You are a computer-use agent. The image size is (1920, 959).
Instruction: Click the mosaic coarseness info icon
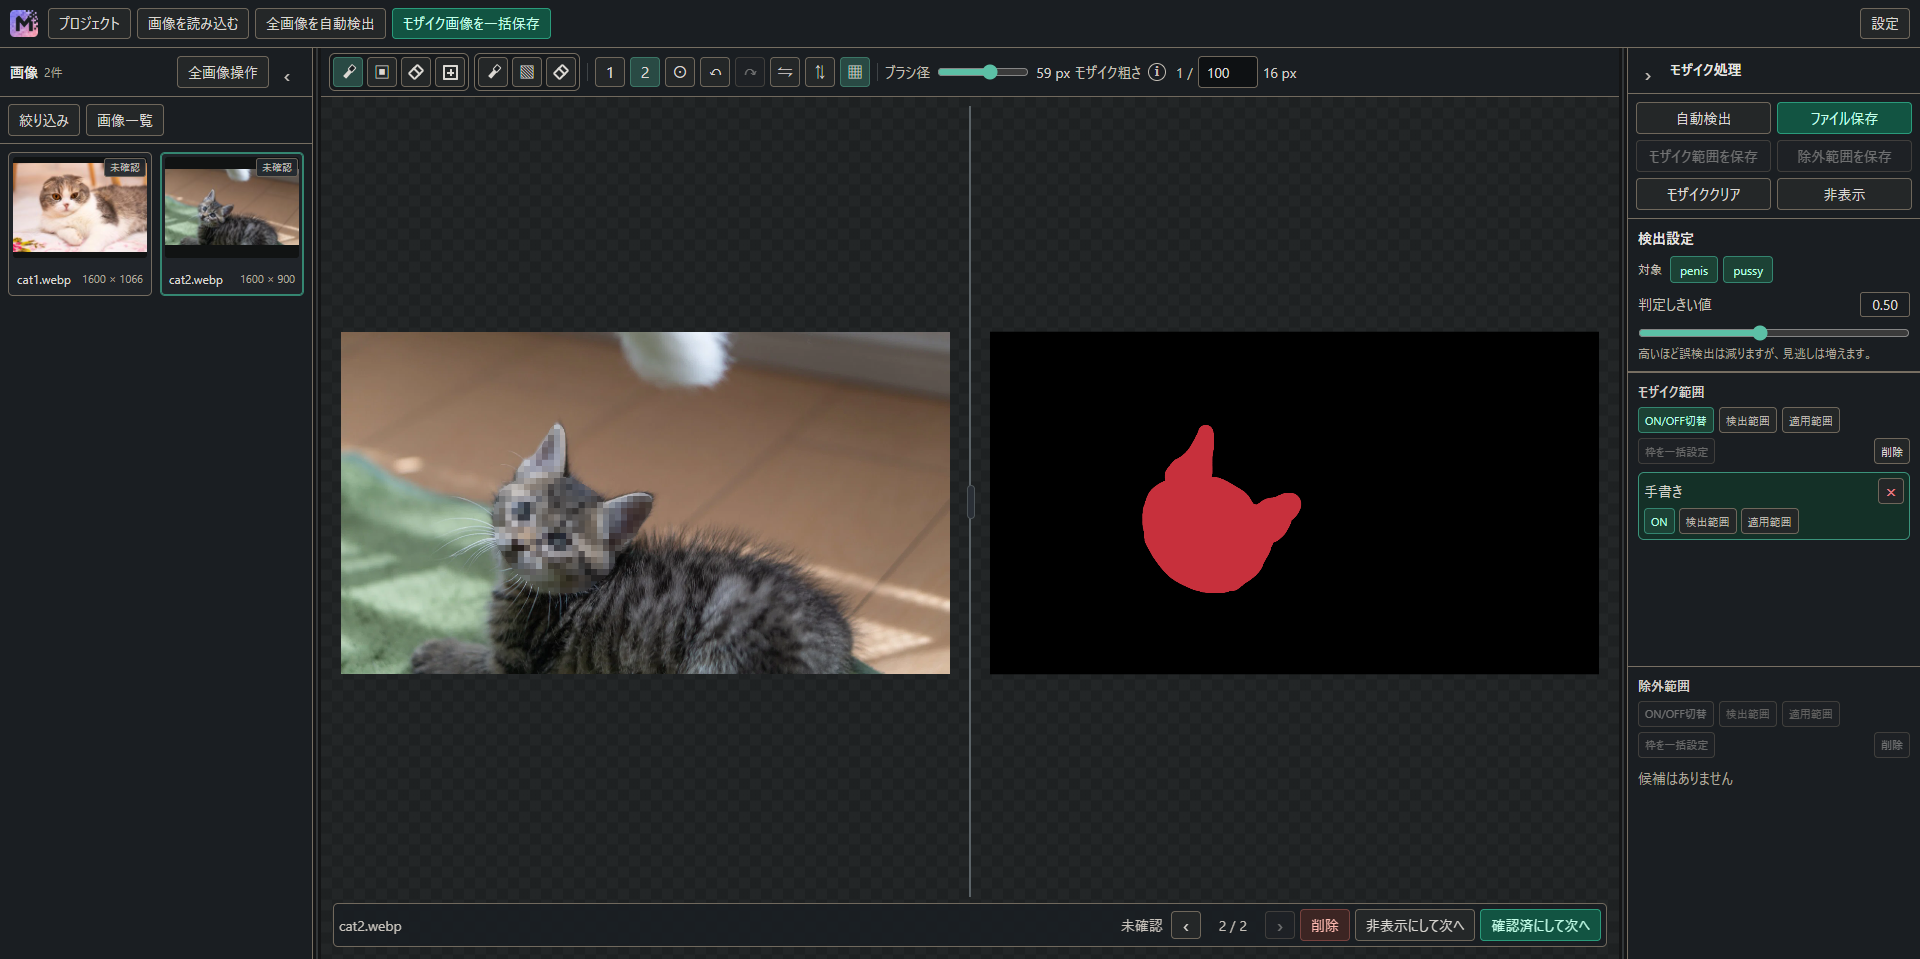[1157, 72]
